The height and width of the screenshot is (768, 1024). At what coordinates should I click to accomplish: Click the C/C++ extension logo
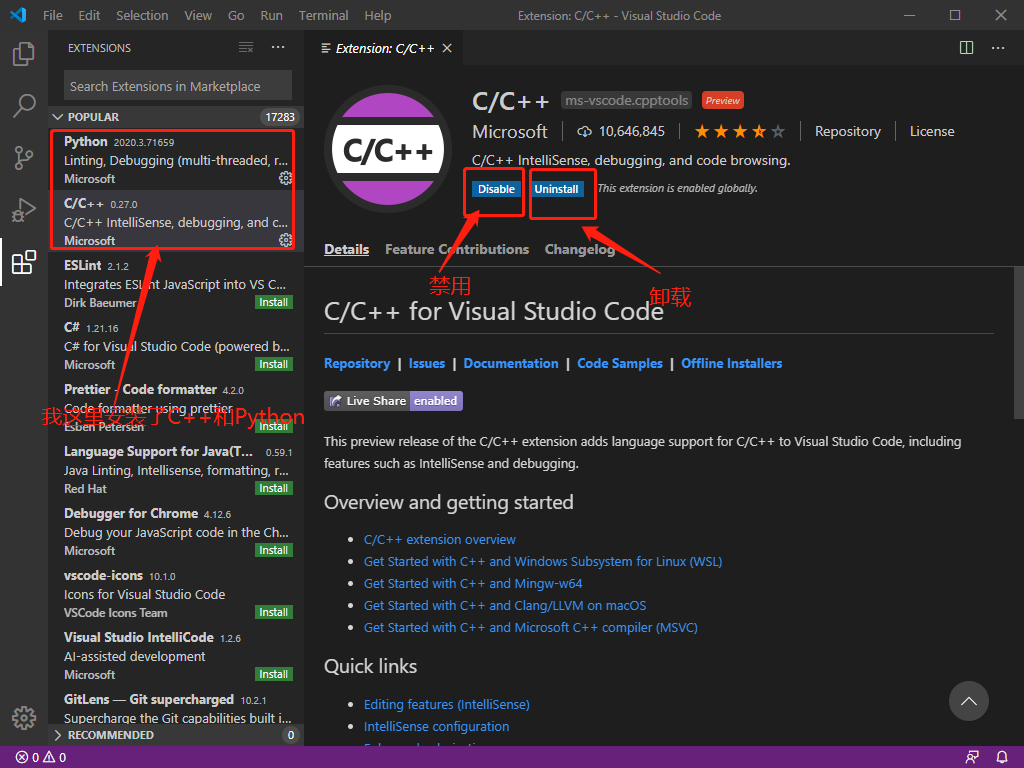point(388,149)
